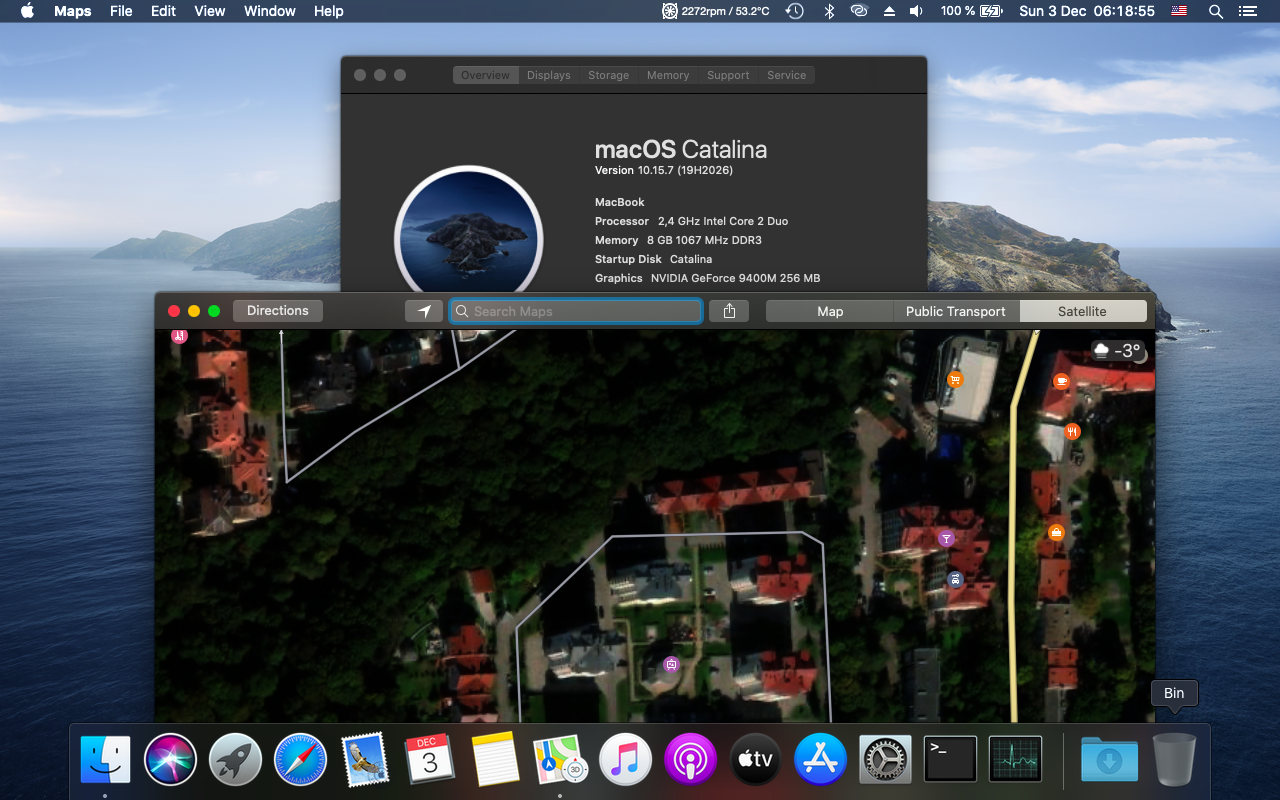The image size is (1280, 800).
Task: Open Apple TV app in Dock
Action: pos(755,760)
